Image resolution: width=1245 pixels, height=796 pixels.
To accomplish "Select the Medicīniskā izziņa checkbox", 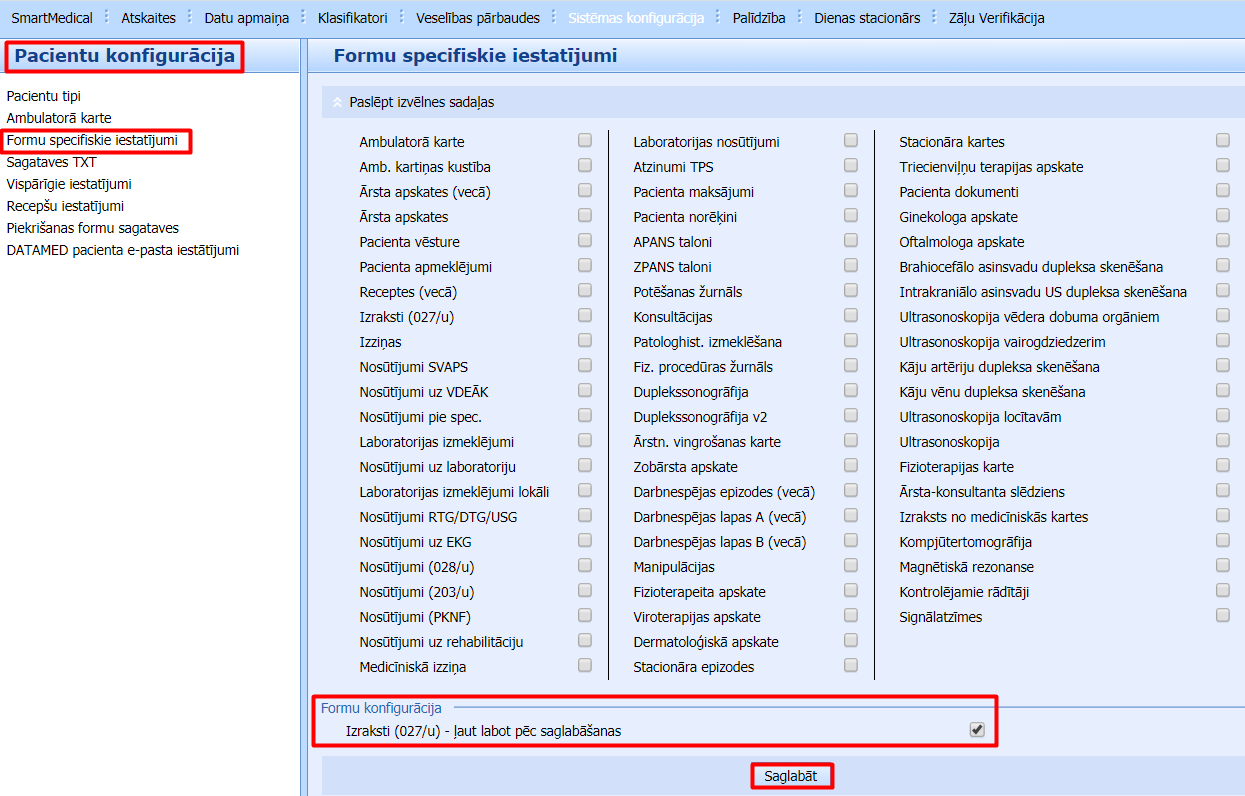I will pos(585,666).
